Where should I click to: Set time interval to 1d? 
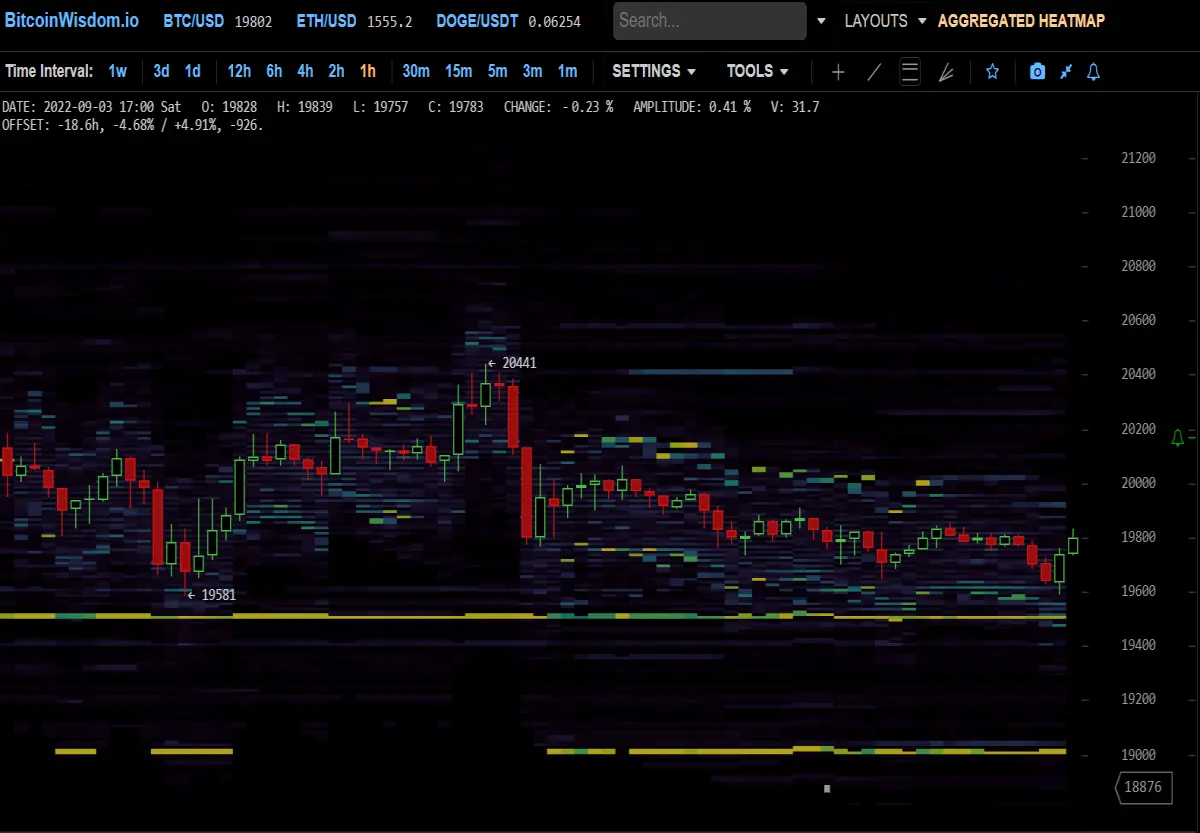coord(192,71)
